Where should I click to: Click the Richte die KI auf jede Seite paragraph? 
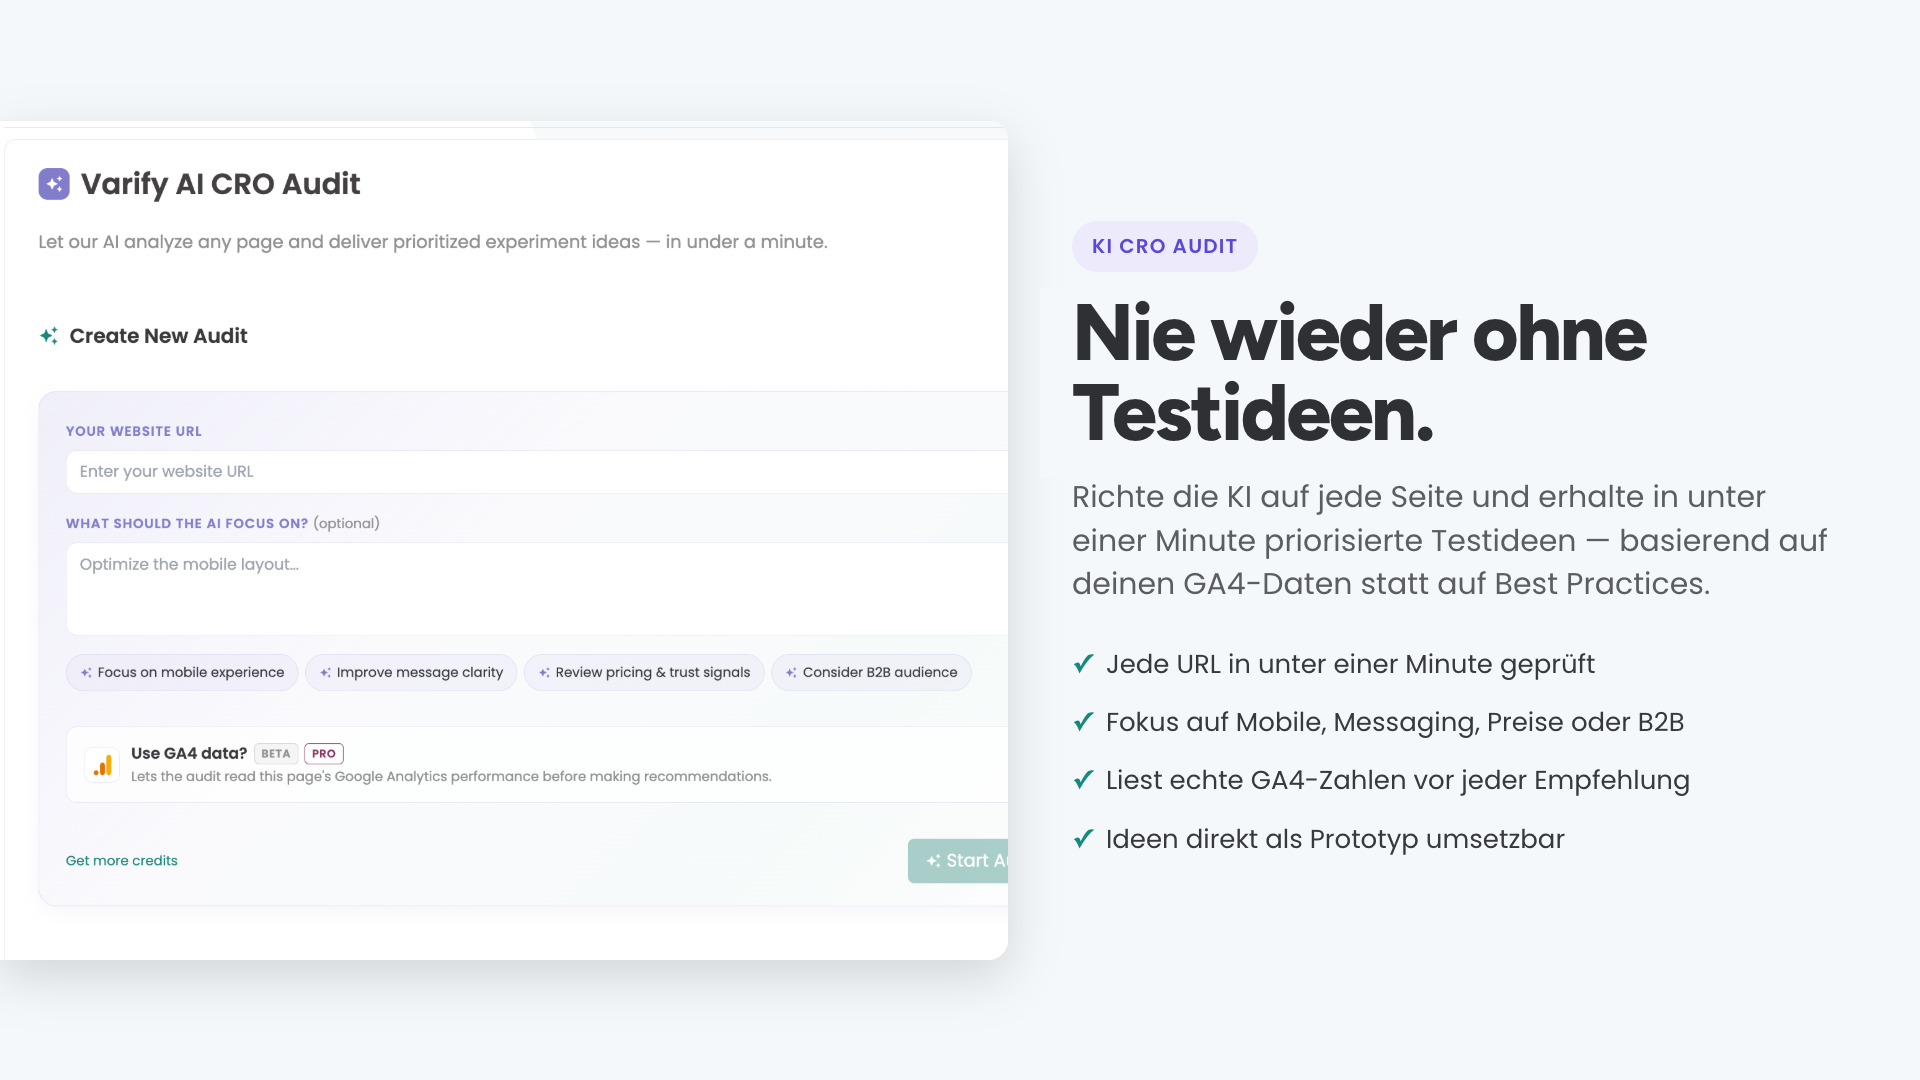(1450, 540)
